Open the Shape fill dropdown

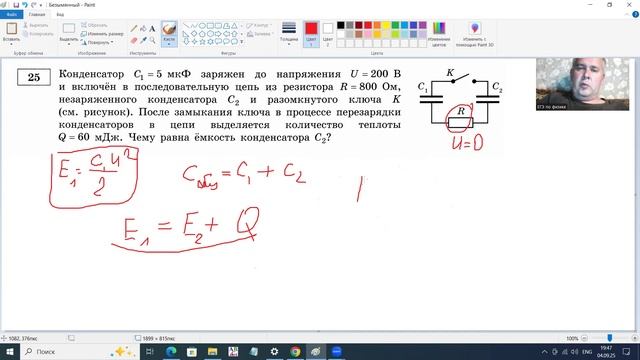tap(260, 34)
